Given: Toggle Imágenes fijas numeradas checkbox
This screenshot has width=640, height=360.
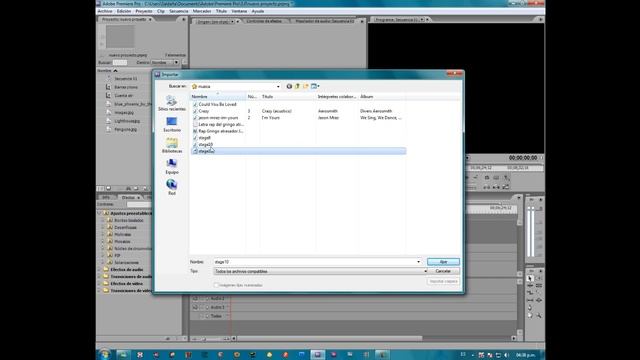Looking at the screenshot, I should point(216,285).
